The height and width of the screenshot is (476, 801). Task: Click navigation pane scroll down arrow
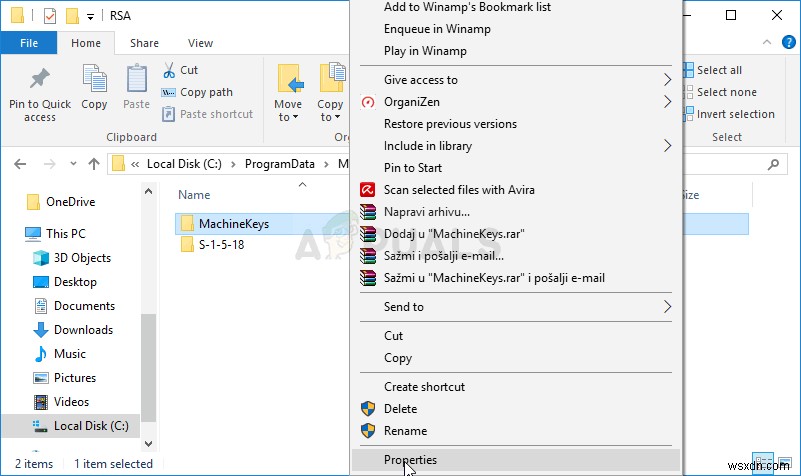click(149, 443)
